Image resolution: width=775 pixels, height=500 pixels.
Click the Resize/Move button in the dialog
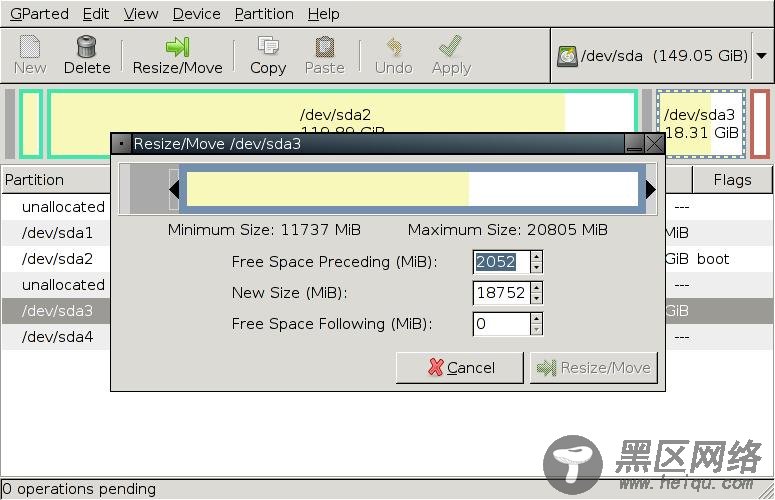pyautogui.click(x=594, y=368)
